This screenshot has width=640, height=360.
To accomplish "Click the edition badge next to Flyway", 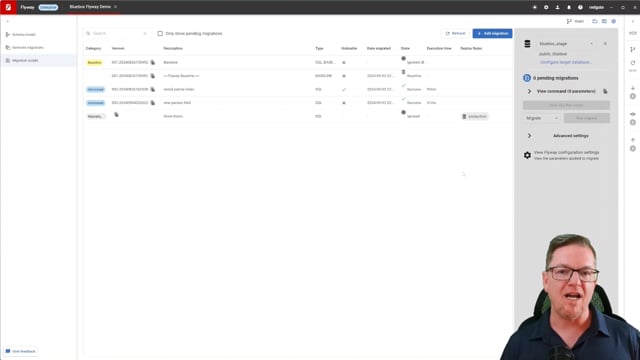I will coord(48,7).
